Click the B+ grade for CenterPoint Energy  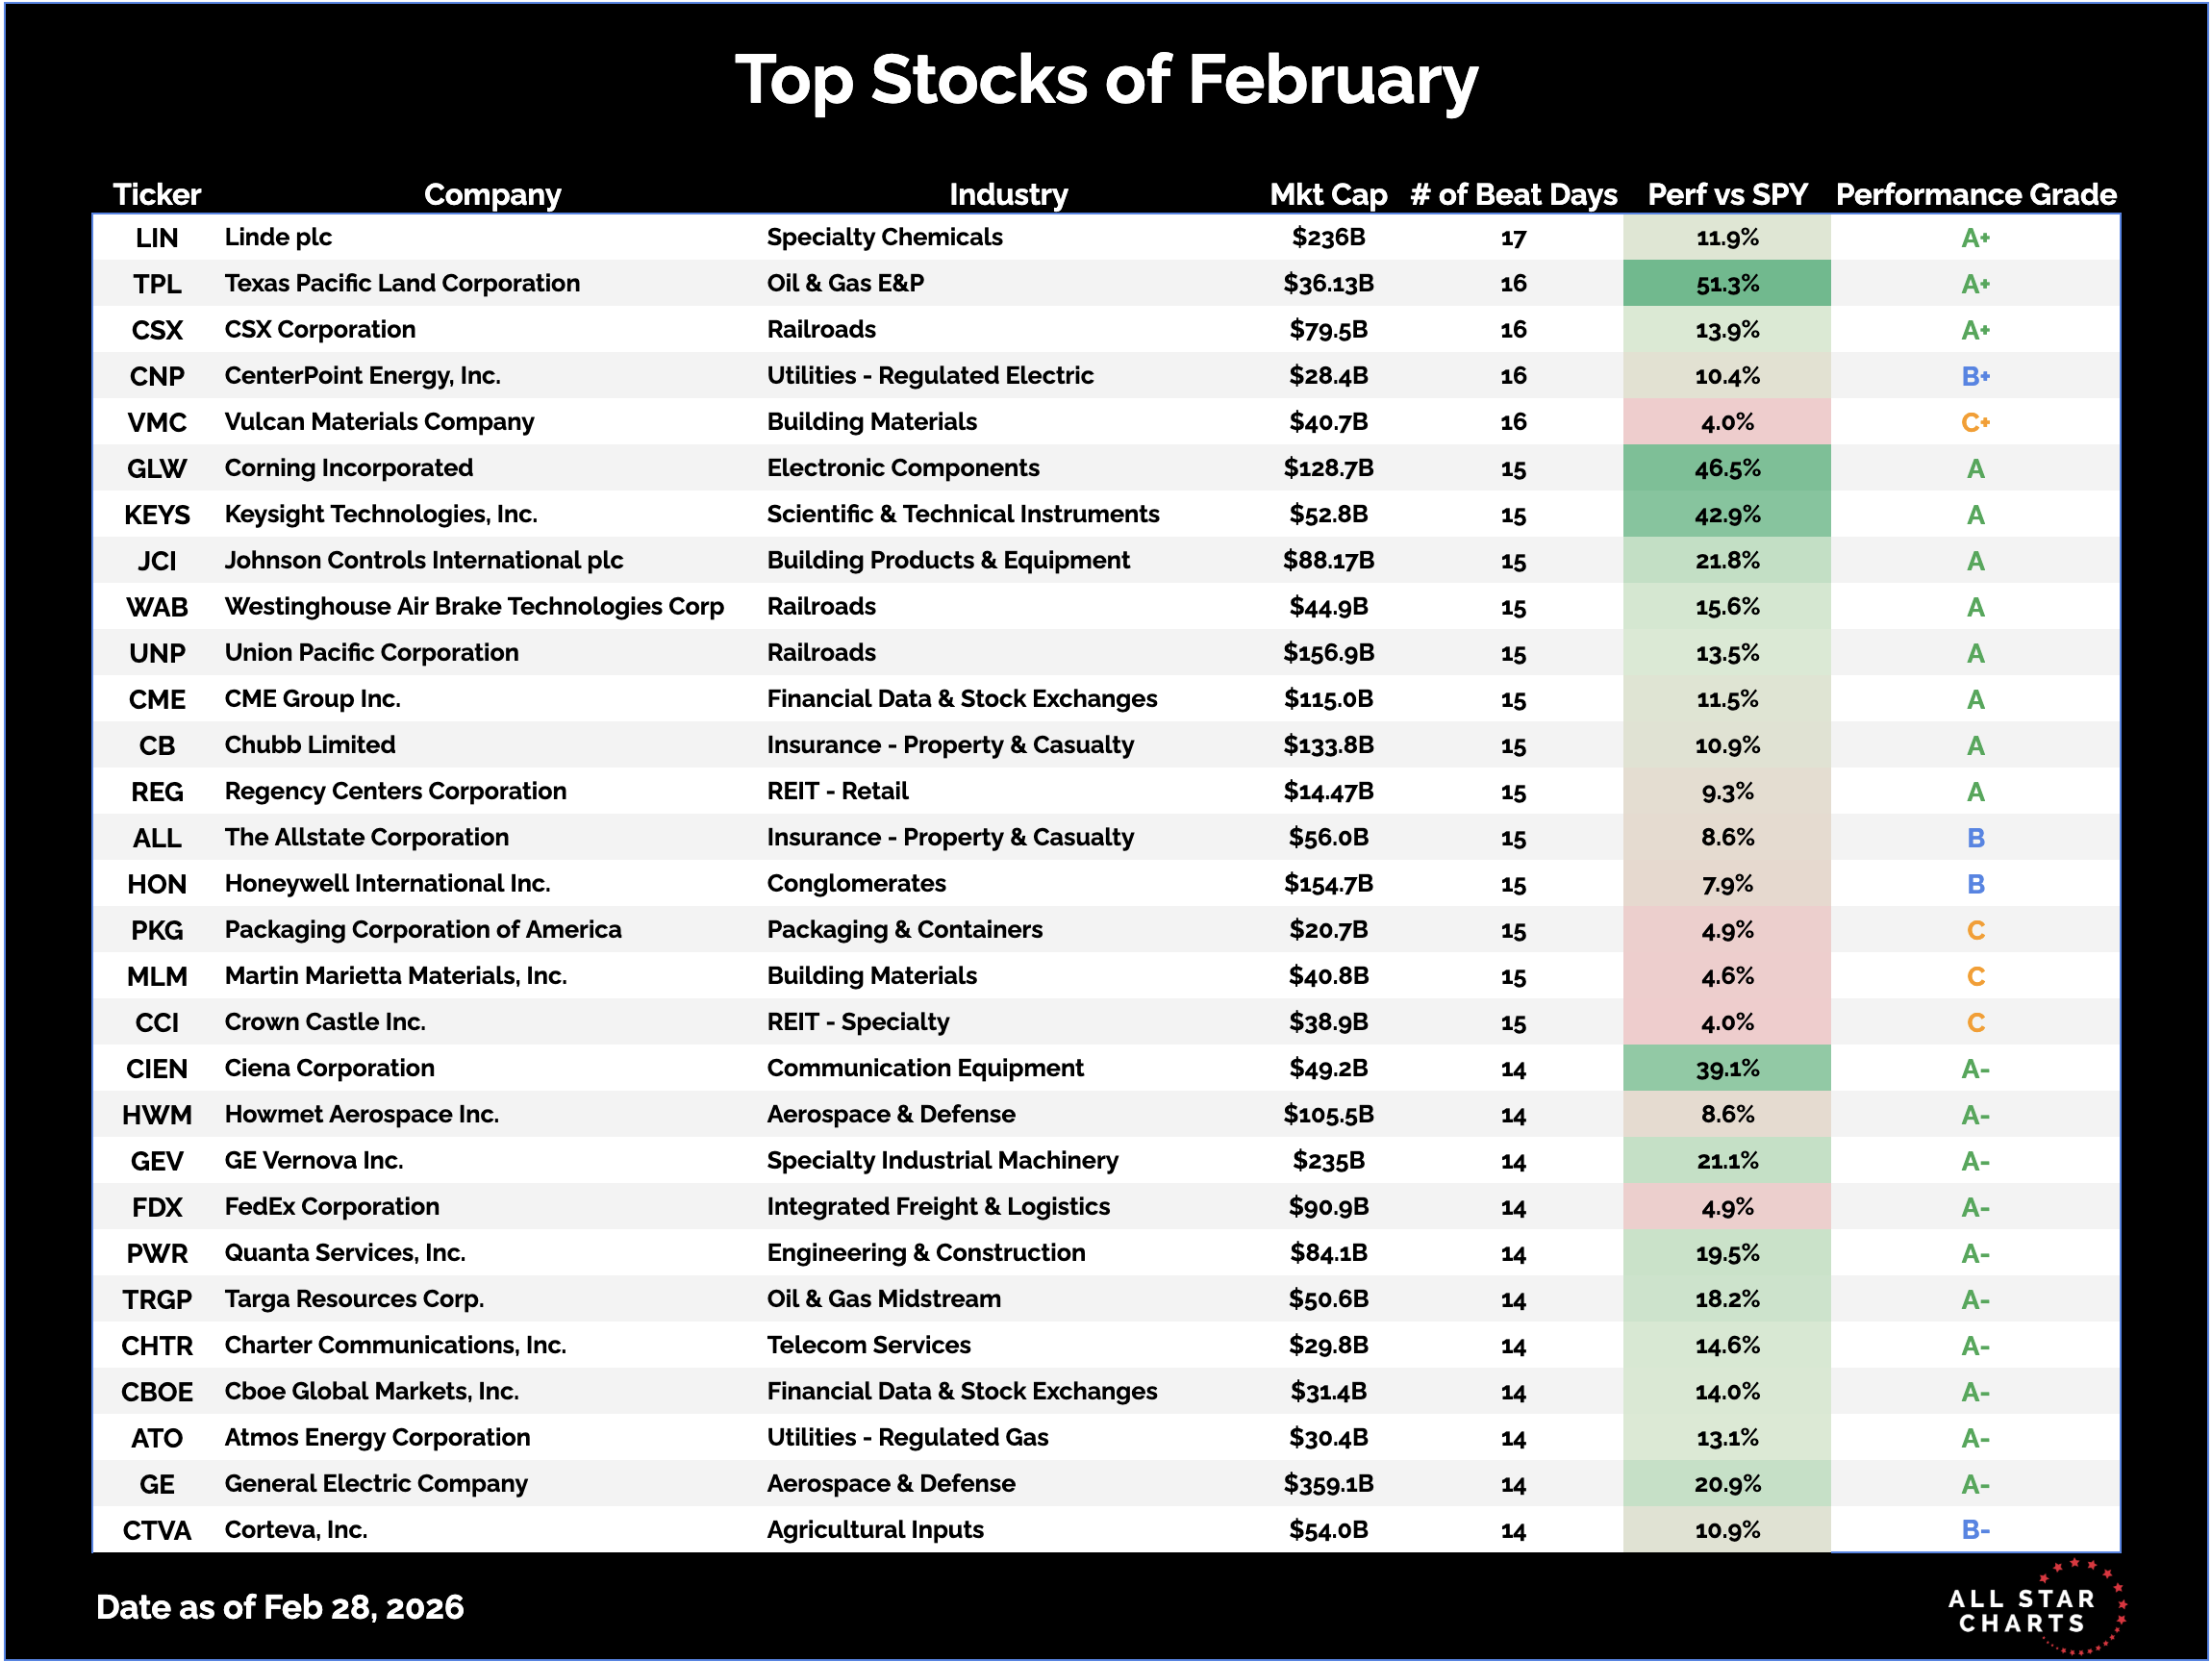[x=1975, y=376]
